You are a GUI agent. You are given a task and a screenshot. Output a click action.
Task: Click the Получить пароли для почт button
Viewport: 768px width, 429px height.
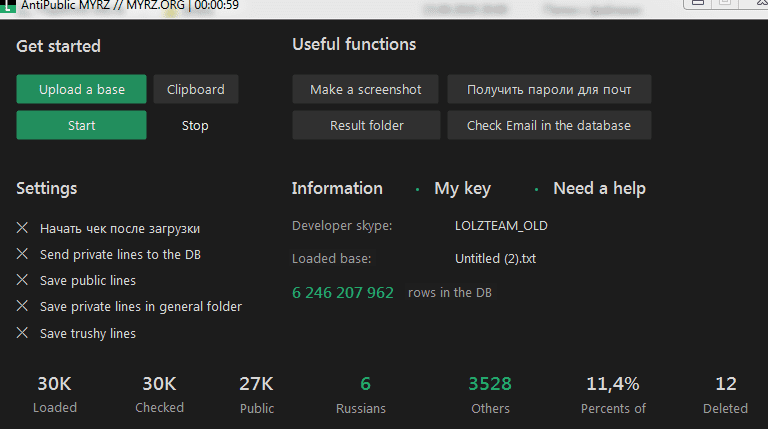tap(549, 89)
